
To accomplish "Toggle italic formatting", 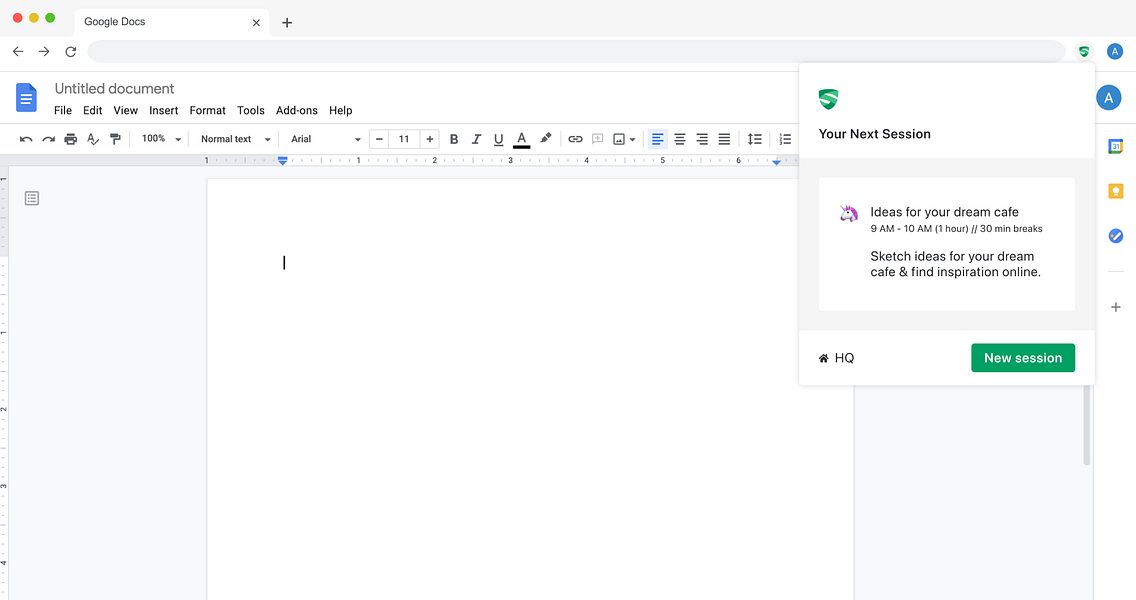I will [476, 139].
